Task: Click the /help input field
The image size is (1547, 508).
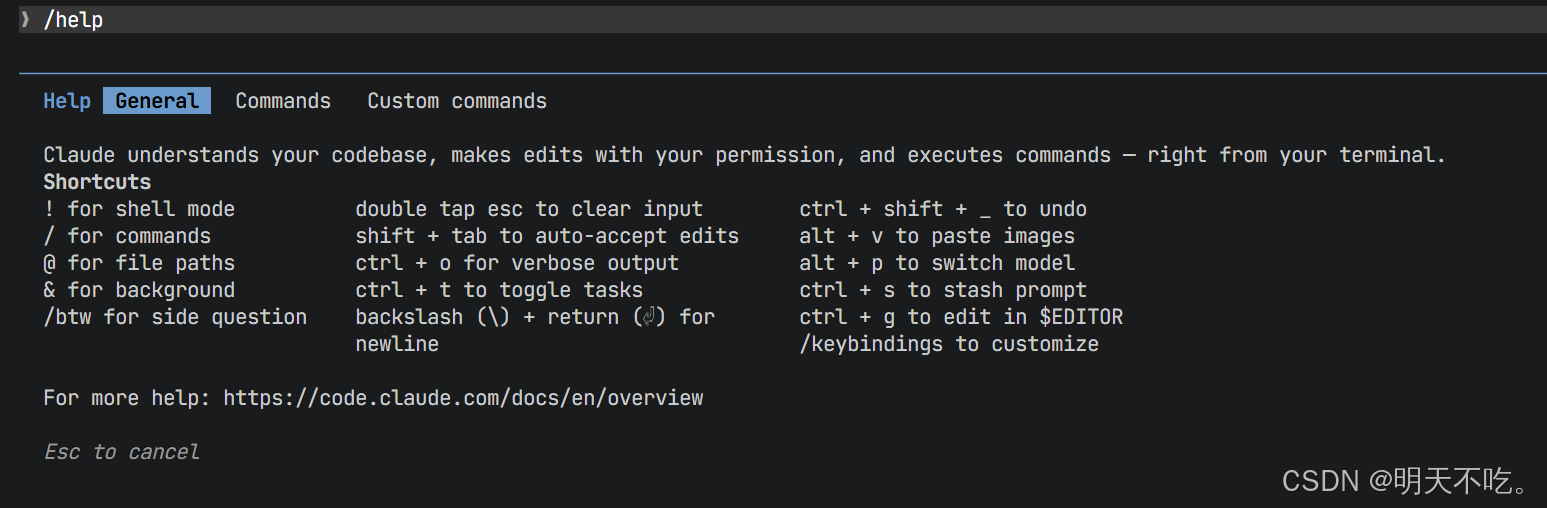Action: pyautogui.click(x=782, y=19)
